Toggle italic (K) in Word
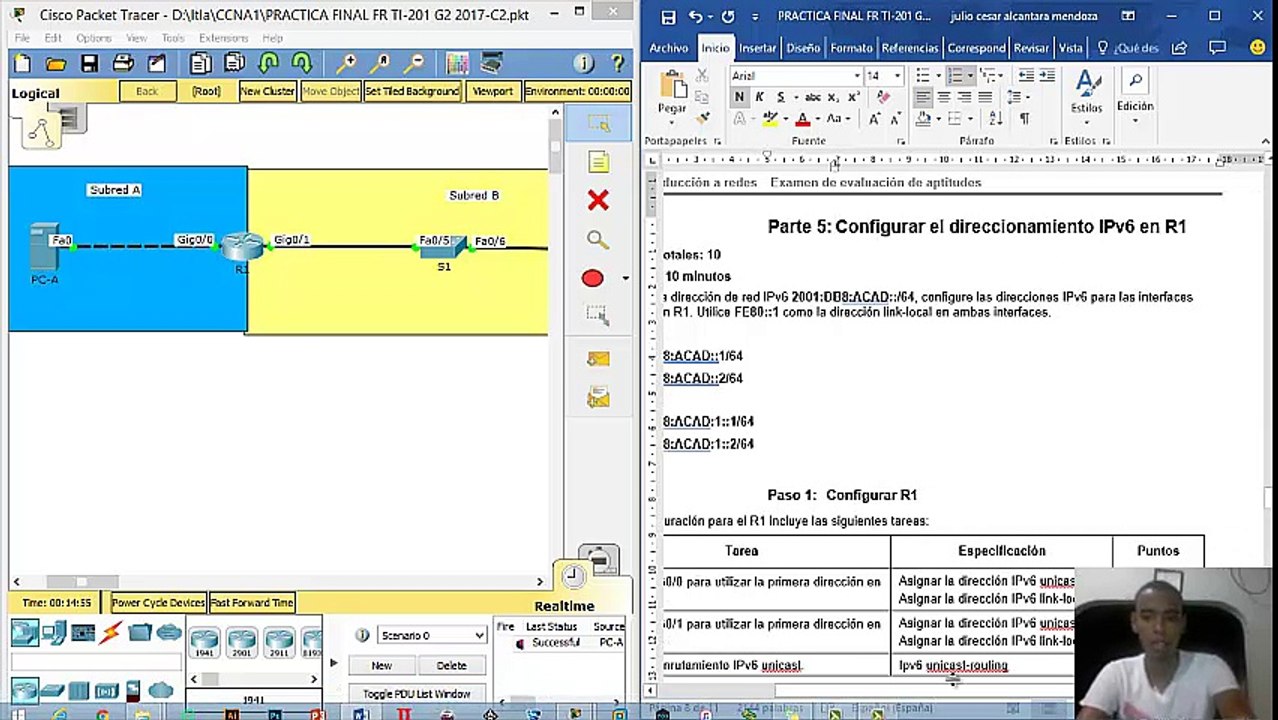 (760, 97)
